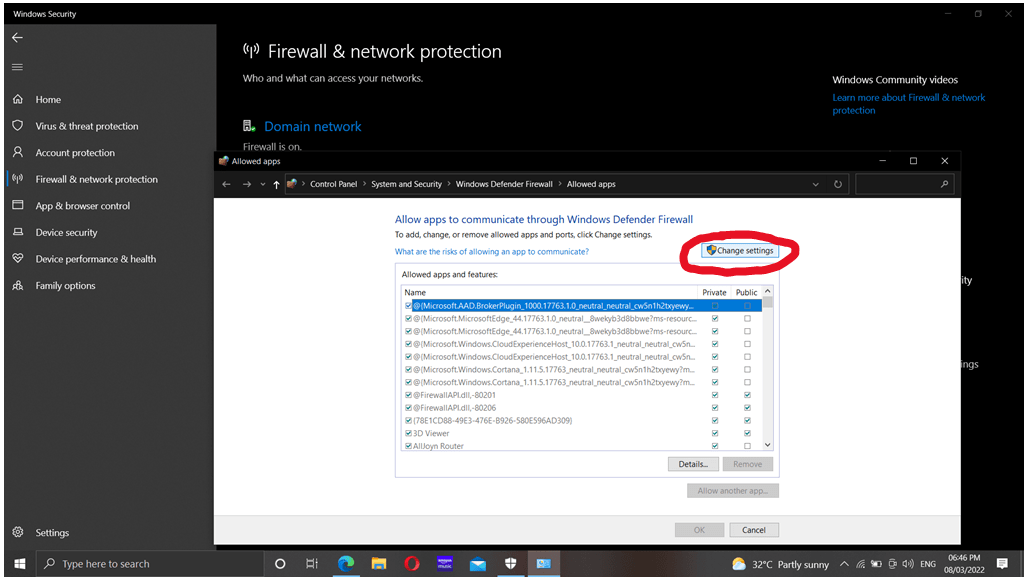This screenshot has height=582, width=1027.
Task: Open Firewall & network protection in sidebar
Action: point(96,179)
